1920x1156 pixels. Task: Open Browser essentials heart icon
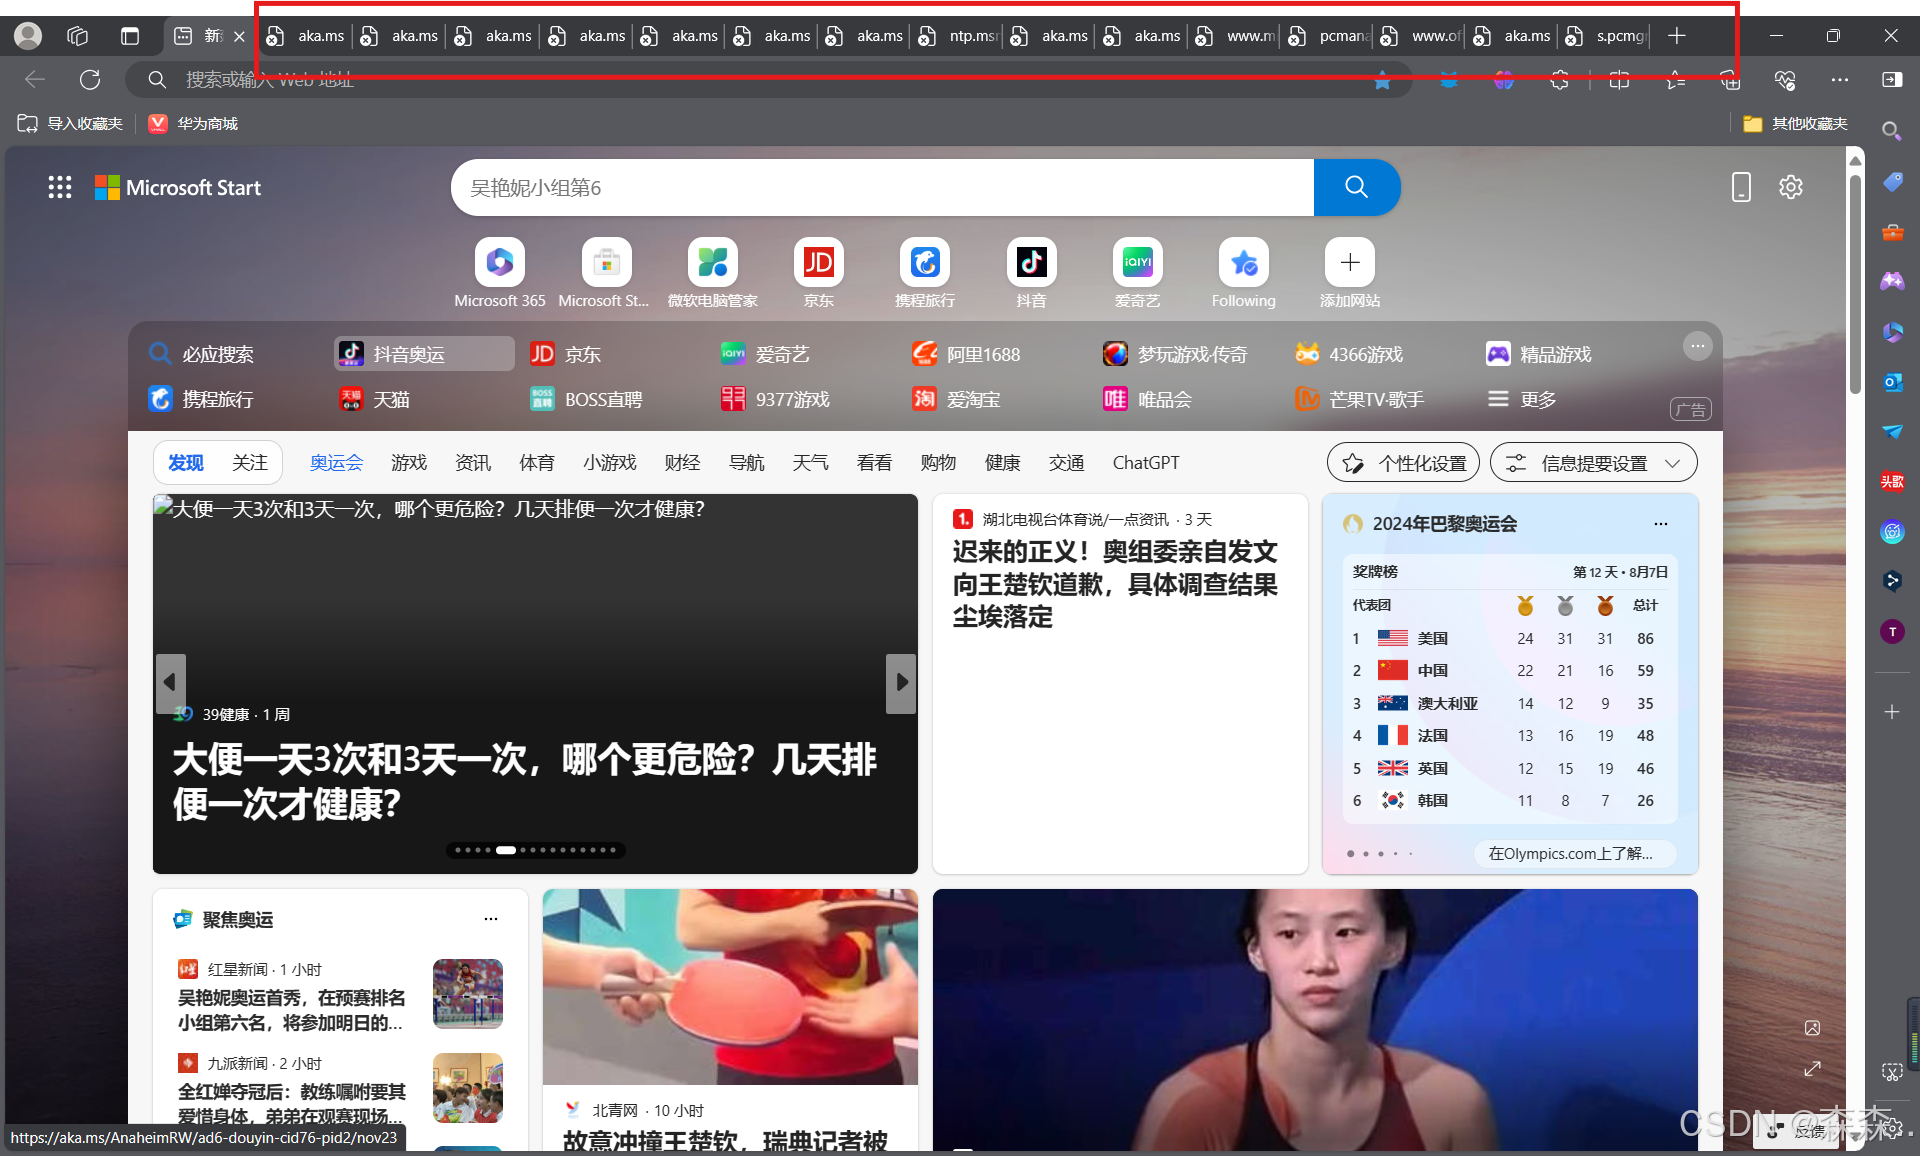(1785, 80)
